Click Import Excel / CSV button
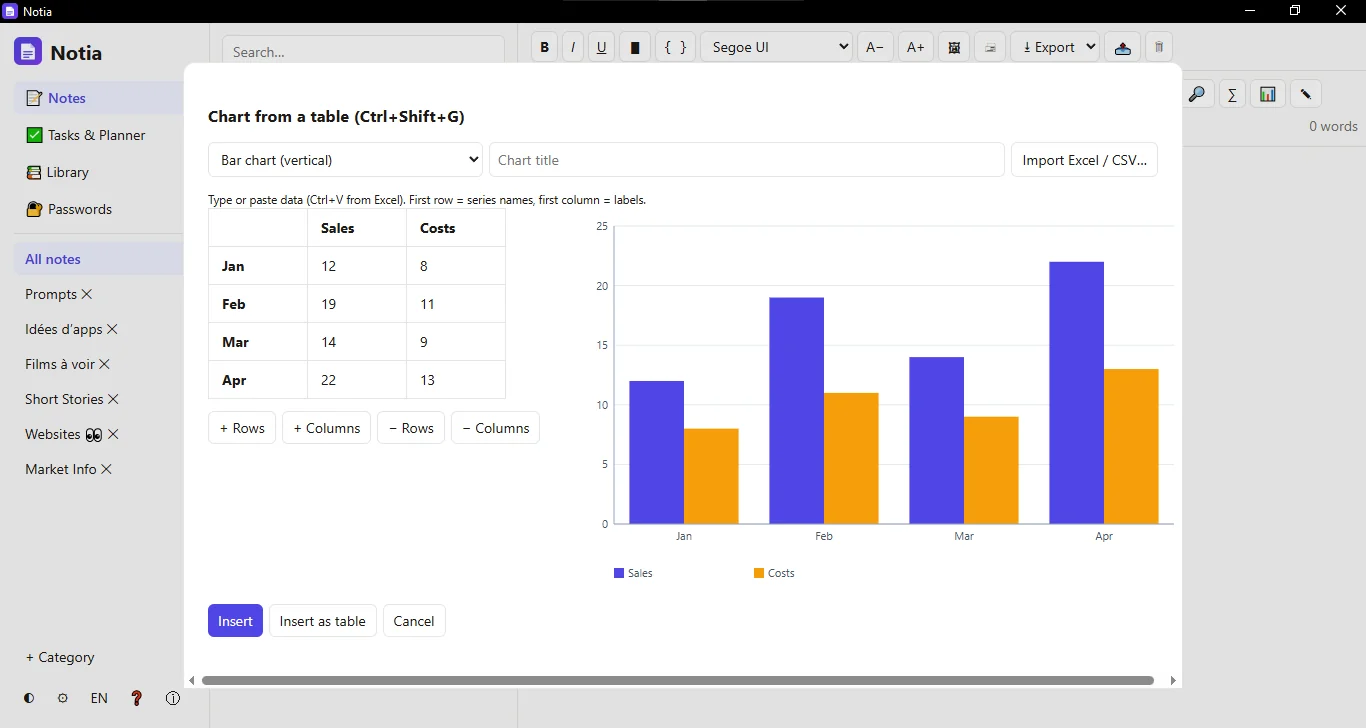 pos(1084,160)
